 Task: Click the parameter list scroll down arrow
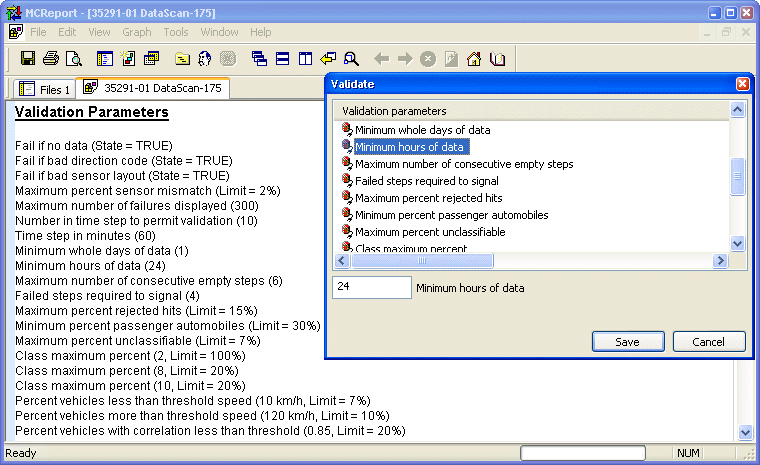[737, 243]
